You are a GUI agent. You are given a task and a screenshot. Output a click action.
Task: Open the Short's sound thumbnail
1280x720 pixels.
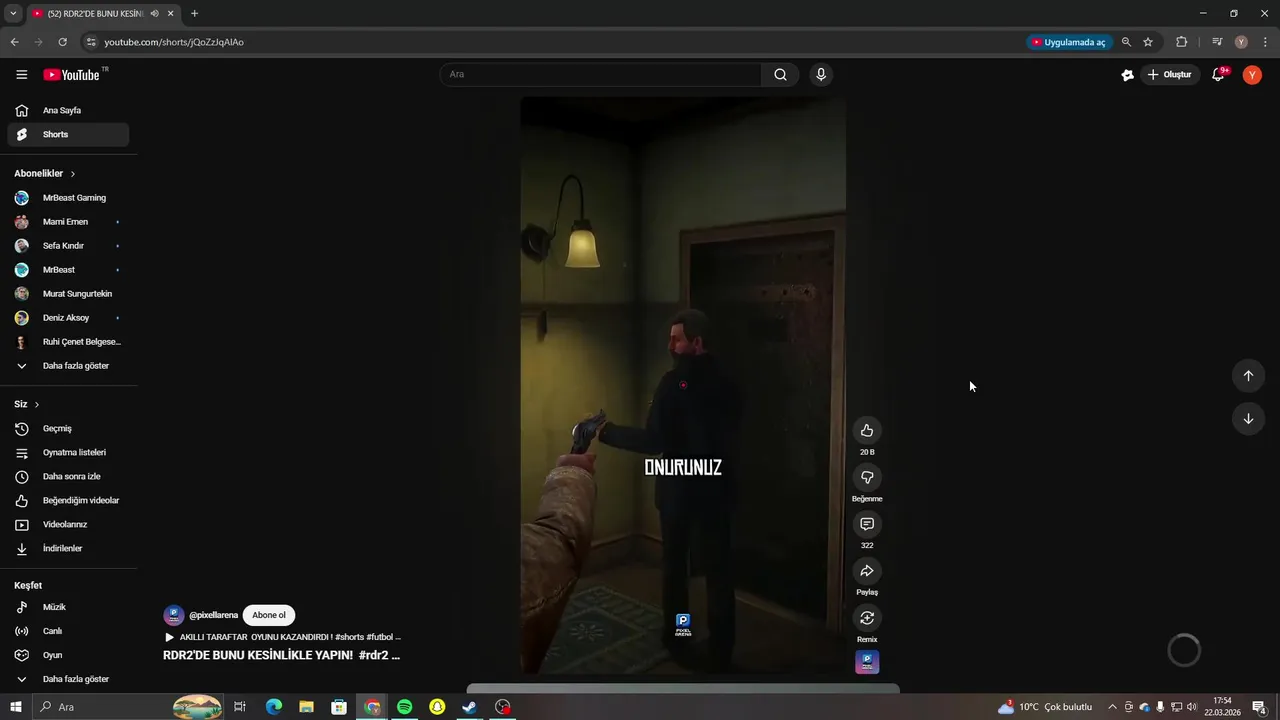(x=867, y=662)
